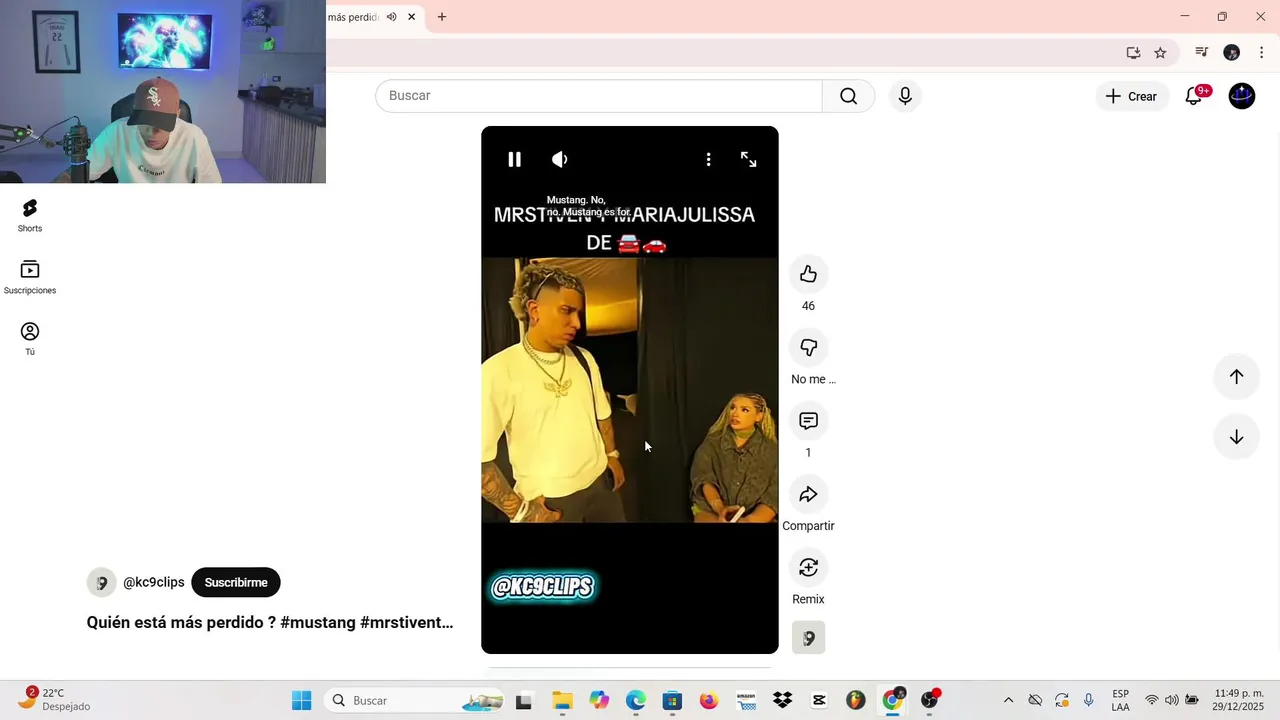The height and width of the screenshot is (720, 1280).
Task: Open Task View on taskbar
Action: (x=523, y=701)
